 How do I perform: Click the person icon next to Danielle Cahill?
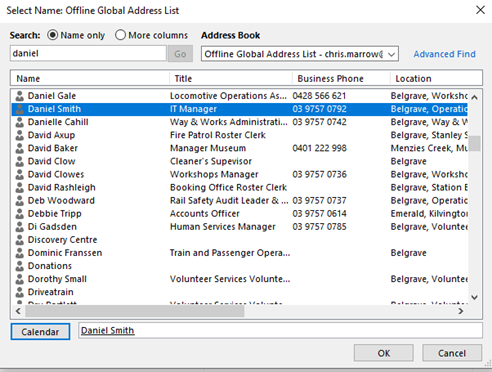pos(20,122)
